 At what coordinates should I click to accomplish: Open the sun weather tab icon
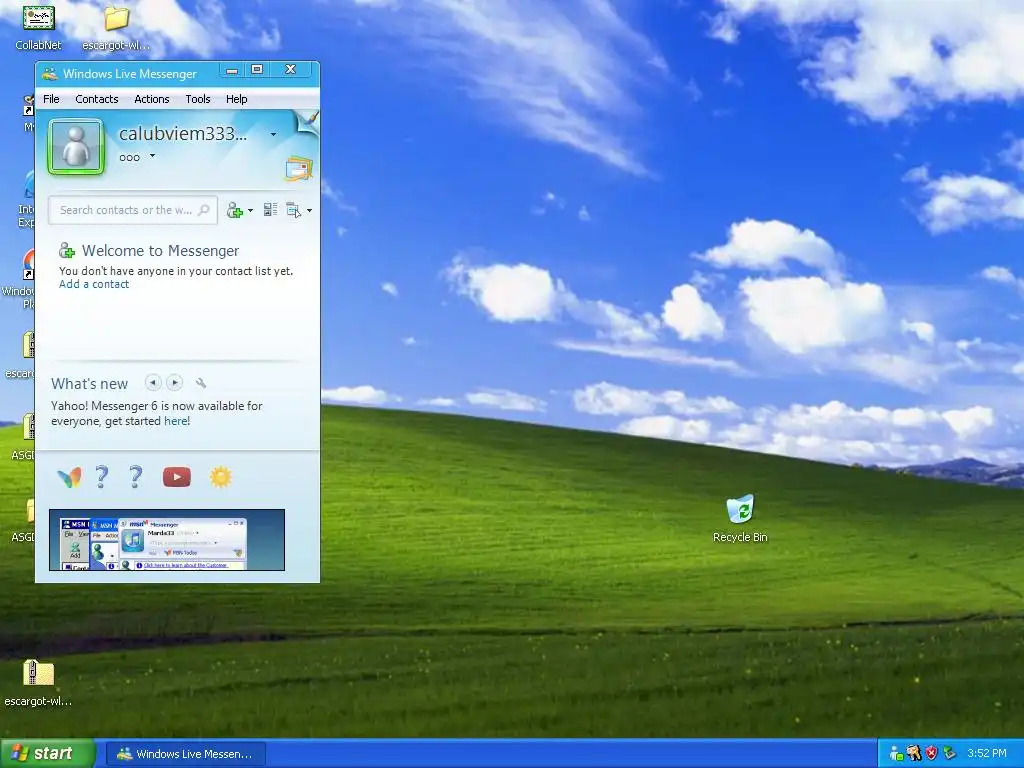[221, 477]
